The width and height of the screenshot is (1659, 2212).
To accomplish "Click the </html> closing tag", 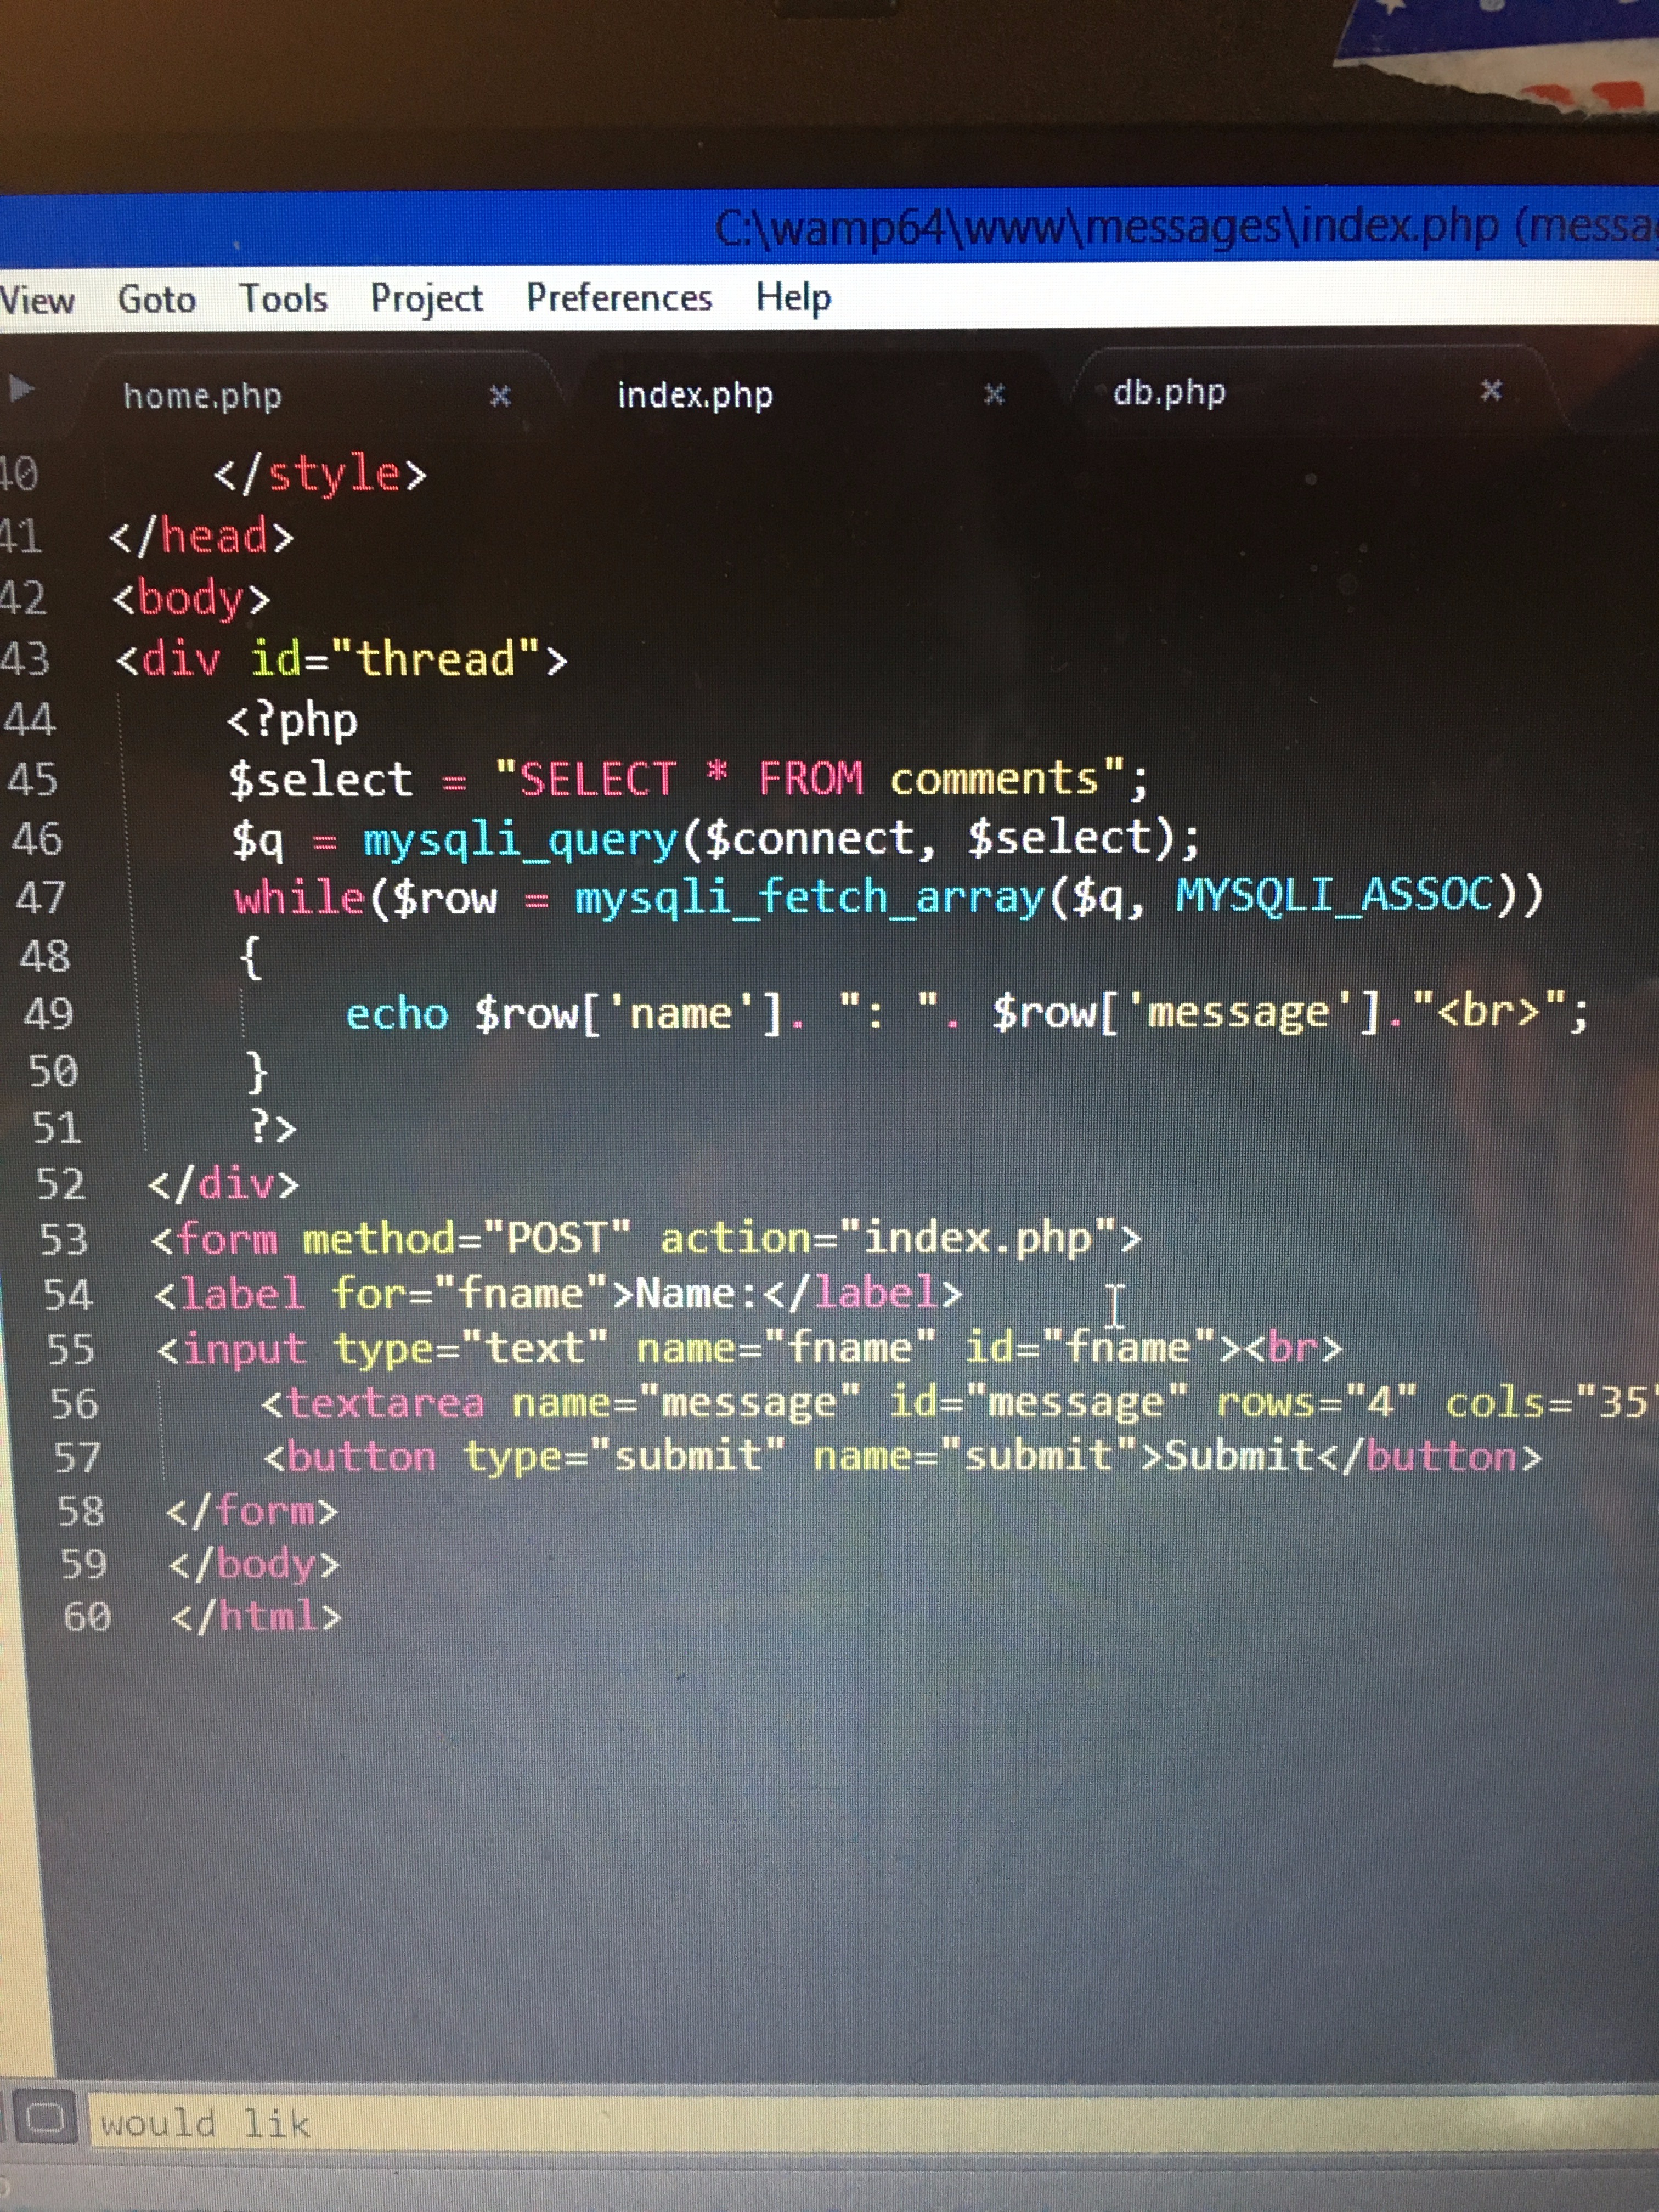I will pyautogui.click(x=256, y=1617).
